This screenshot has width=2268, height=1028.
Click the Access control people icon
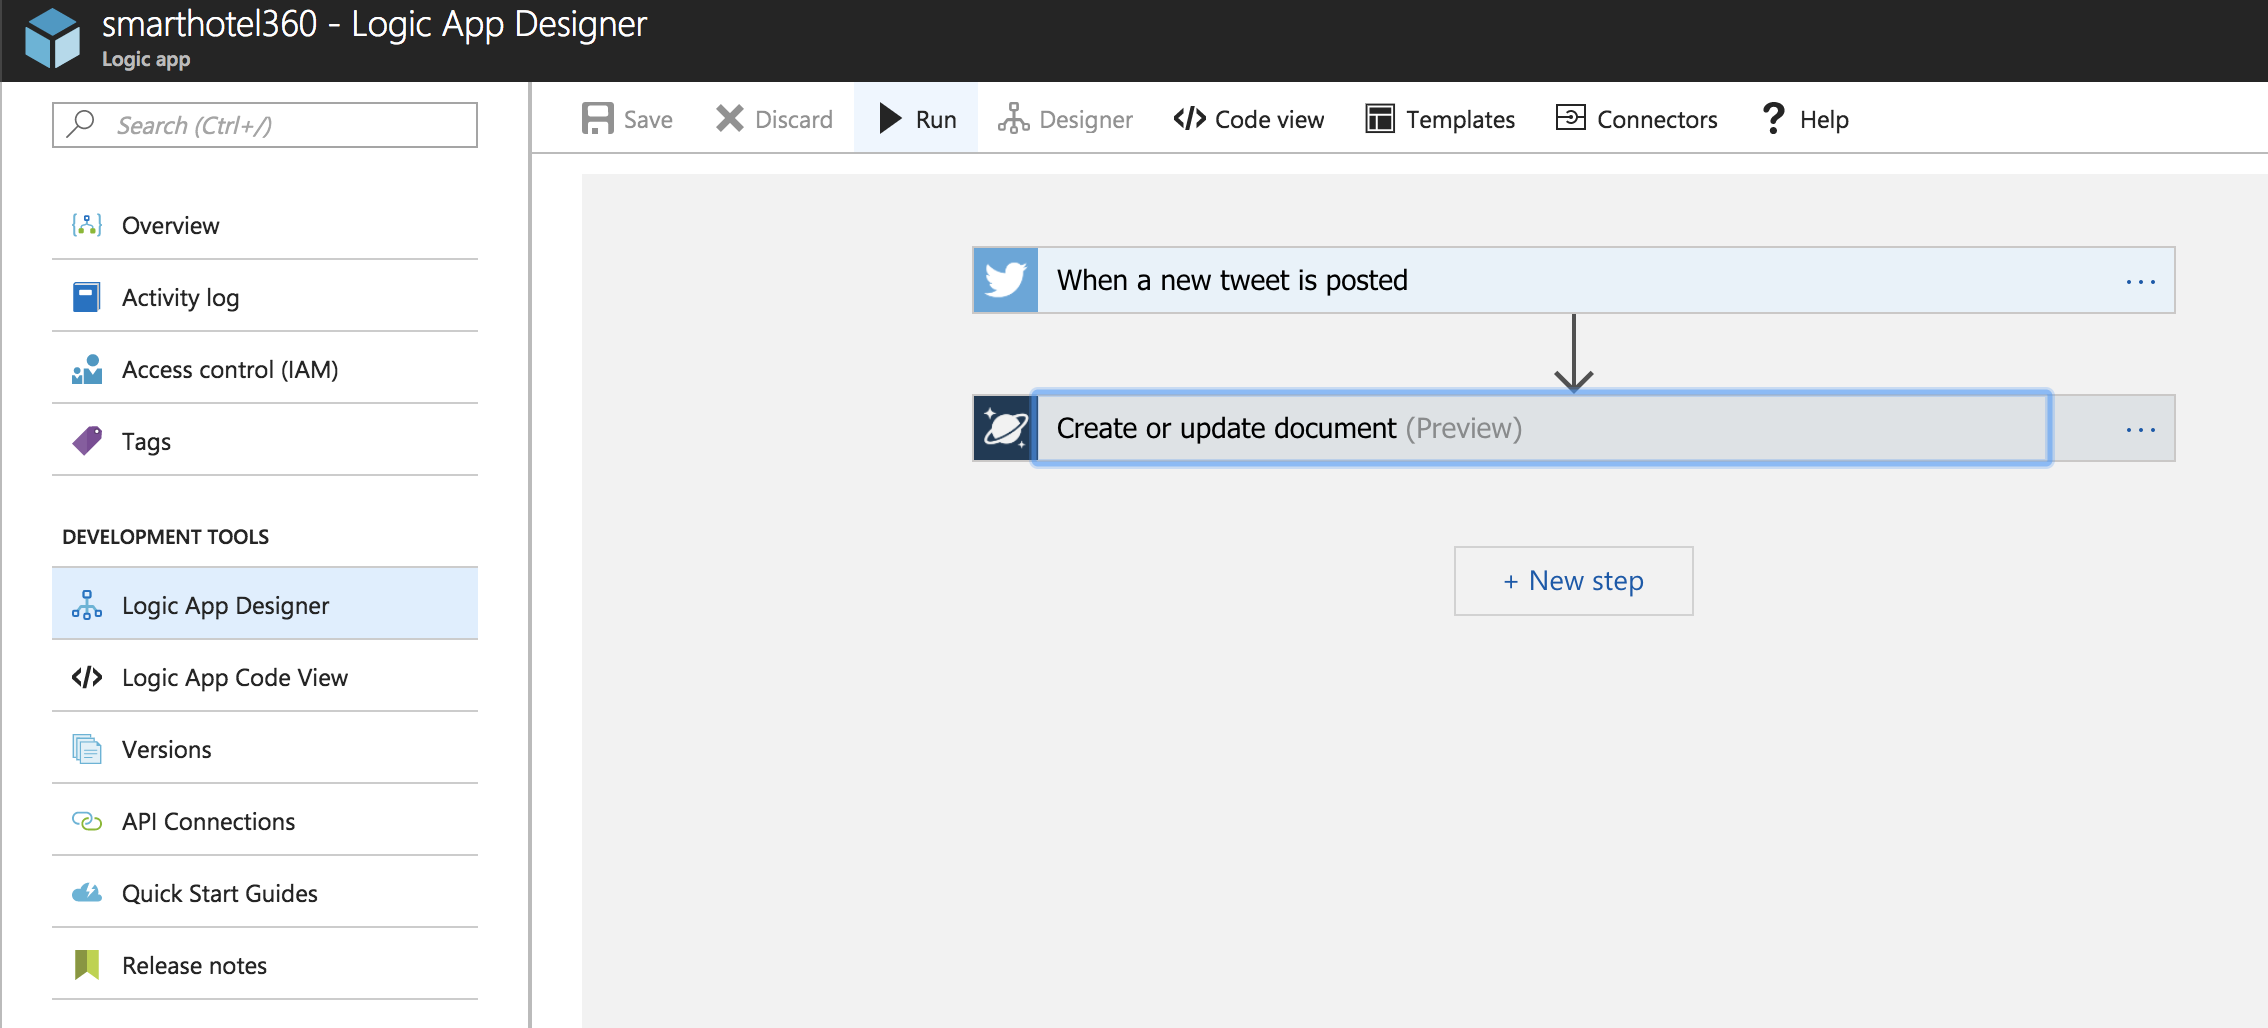pyautogui.click(x=87, y=369)
